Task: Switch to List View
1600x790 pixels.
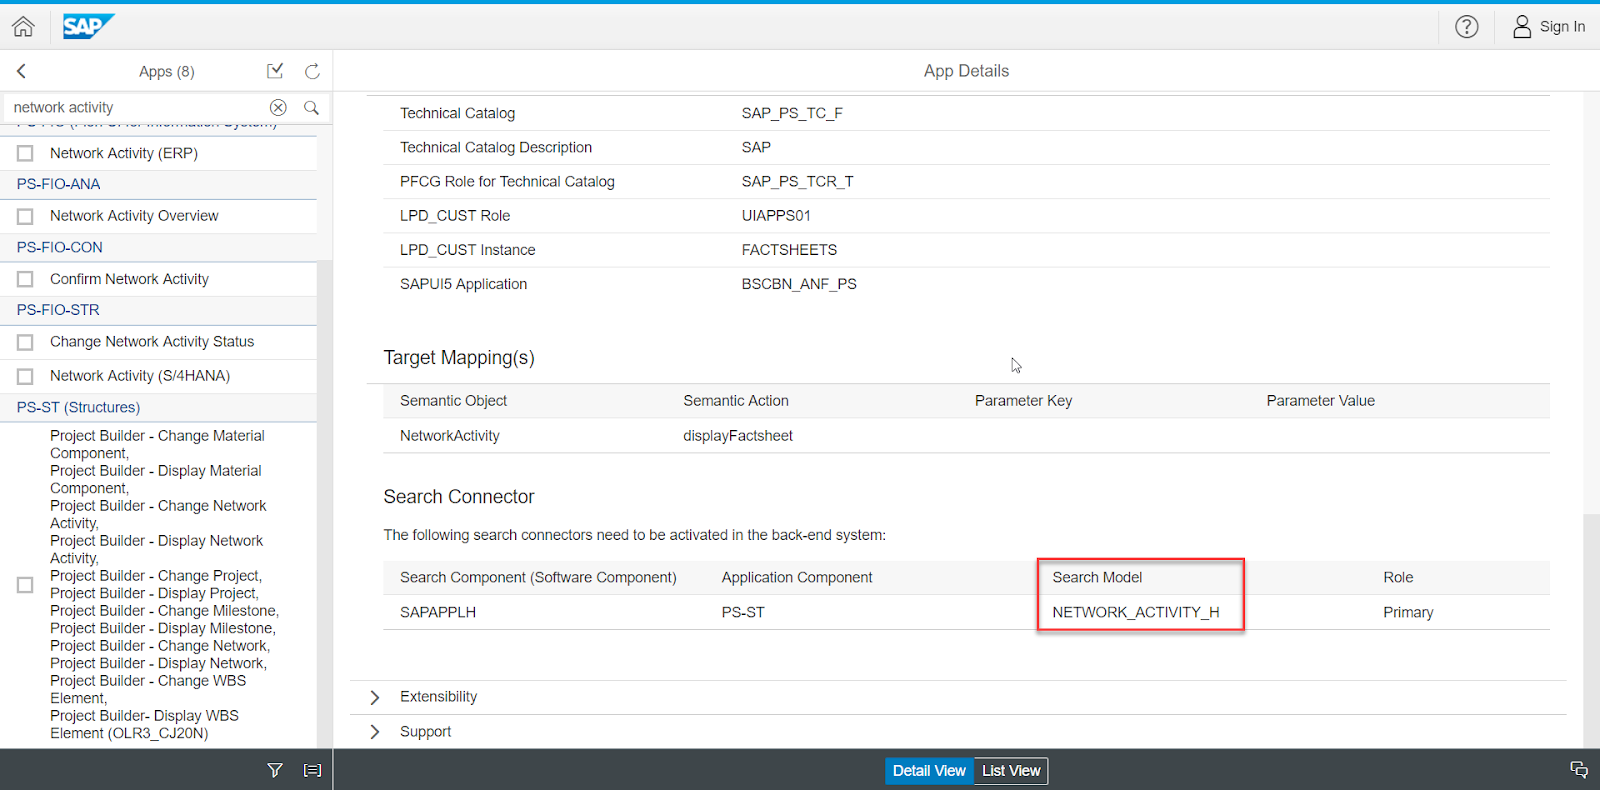Action: pos(1011,771)
